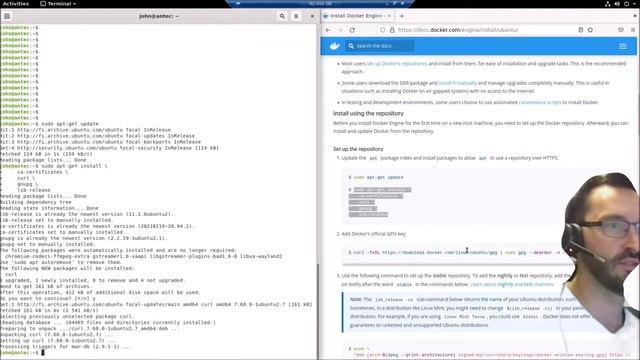
Task: Reload the Docker docs page
Action: coord(352,30)
